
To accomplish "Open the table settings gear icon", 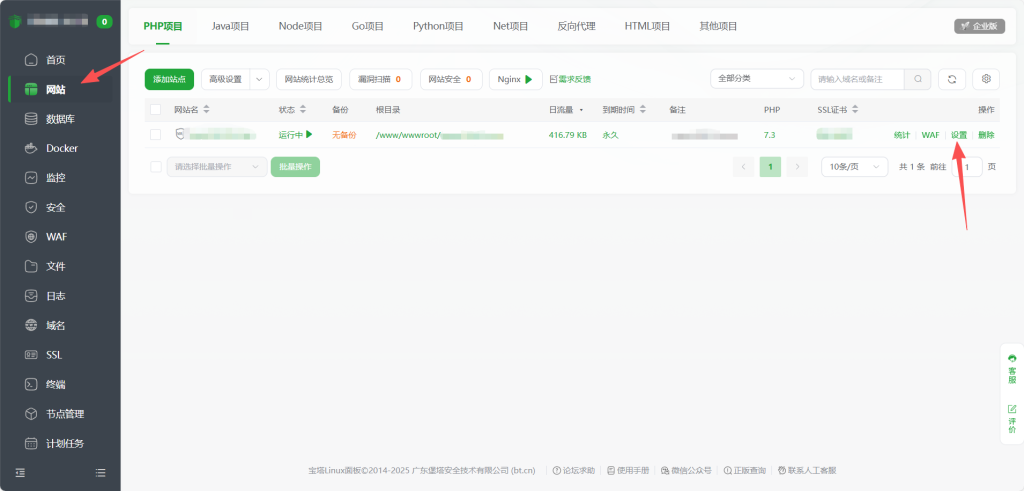I will point(986,79).
